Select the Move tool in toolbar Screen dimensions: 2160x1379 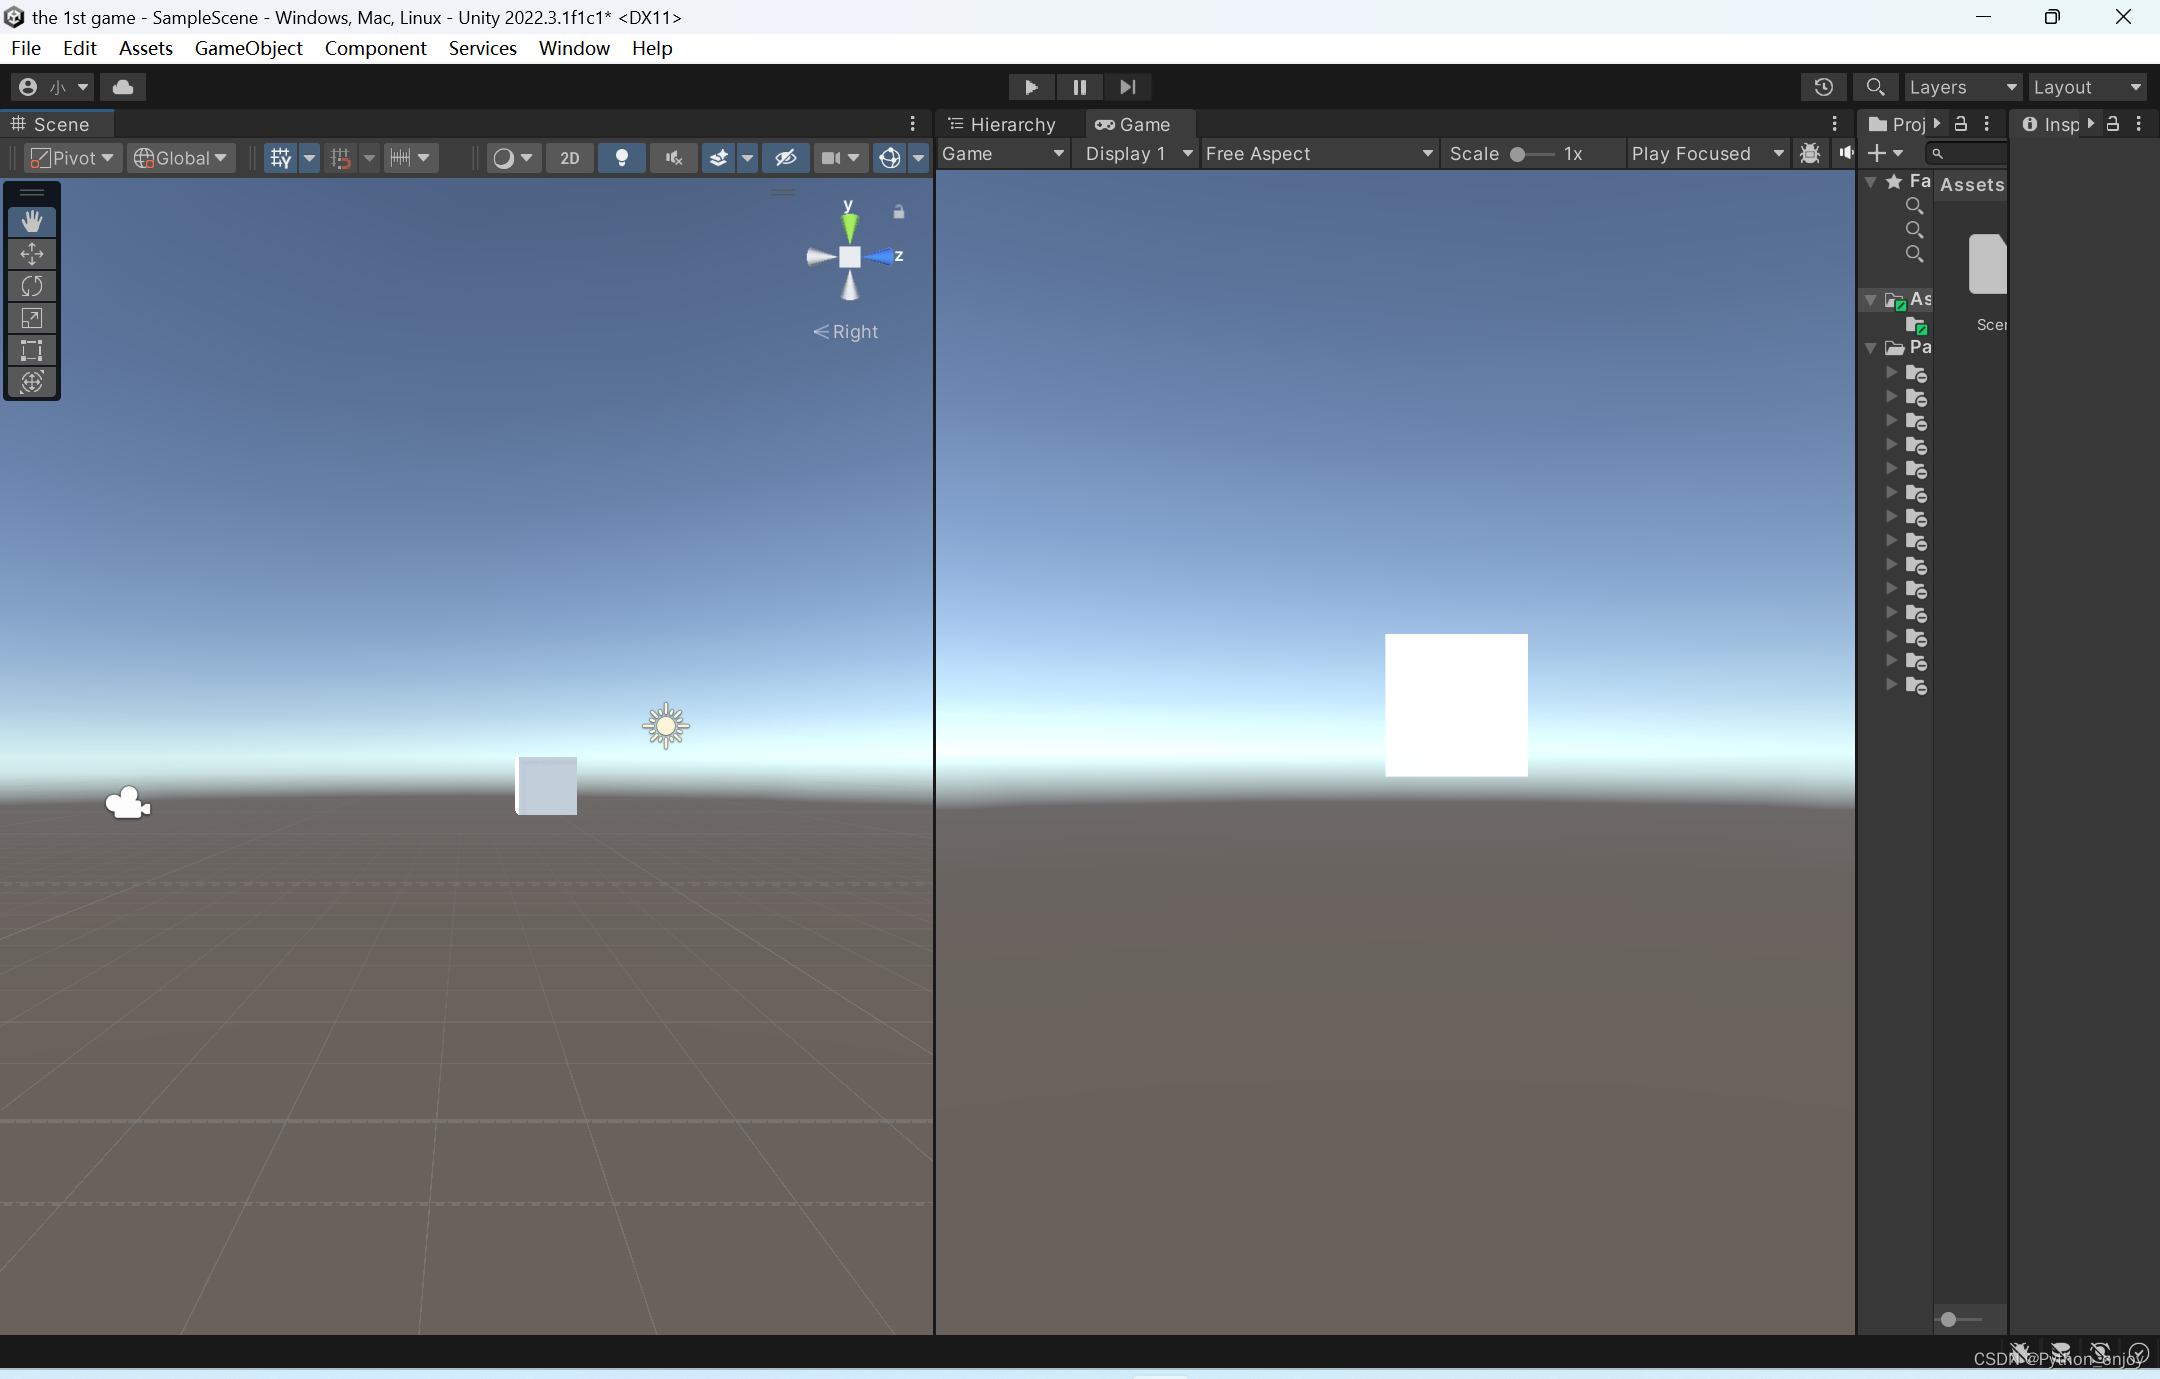[31, 253]
